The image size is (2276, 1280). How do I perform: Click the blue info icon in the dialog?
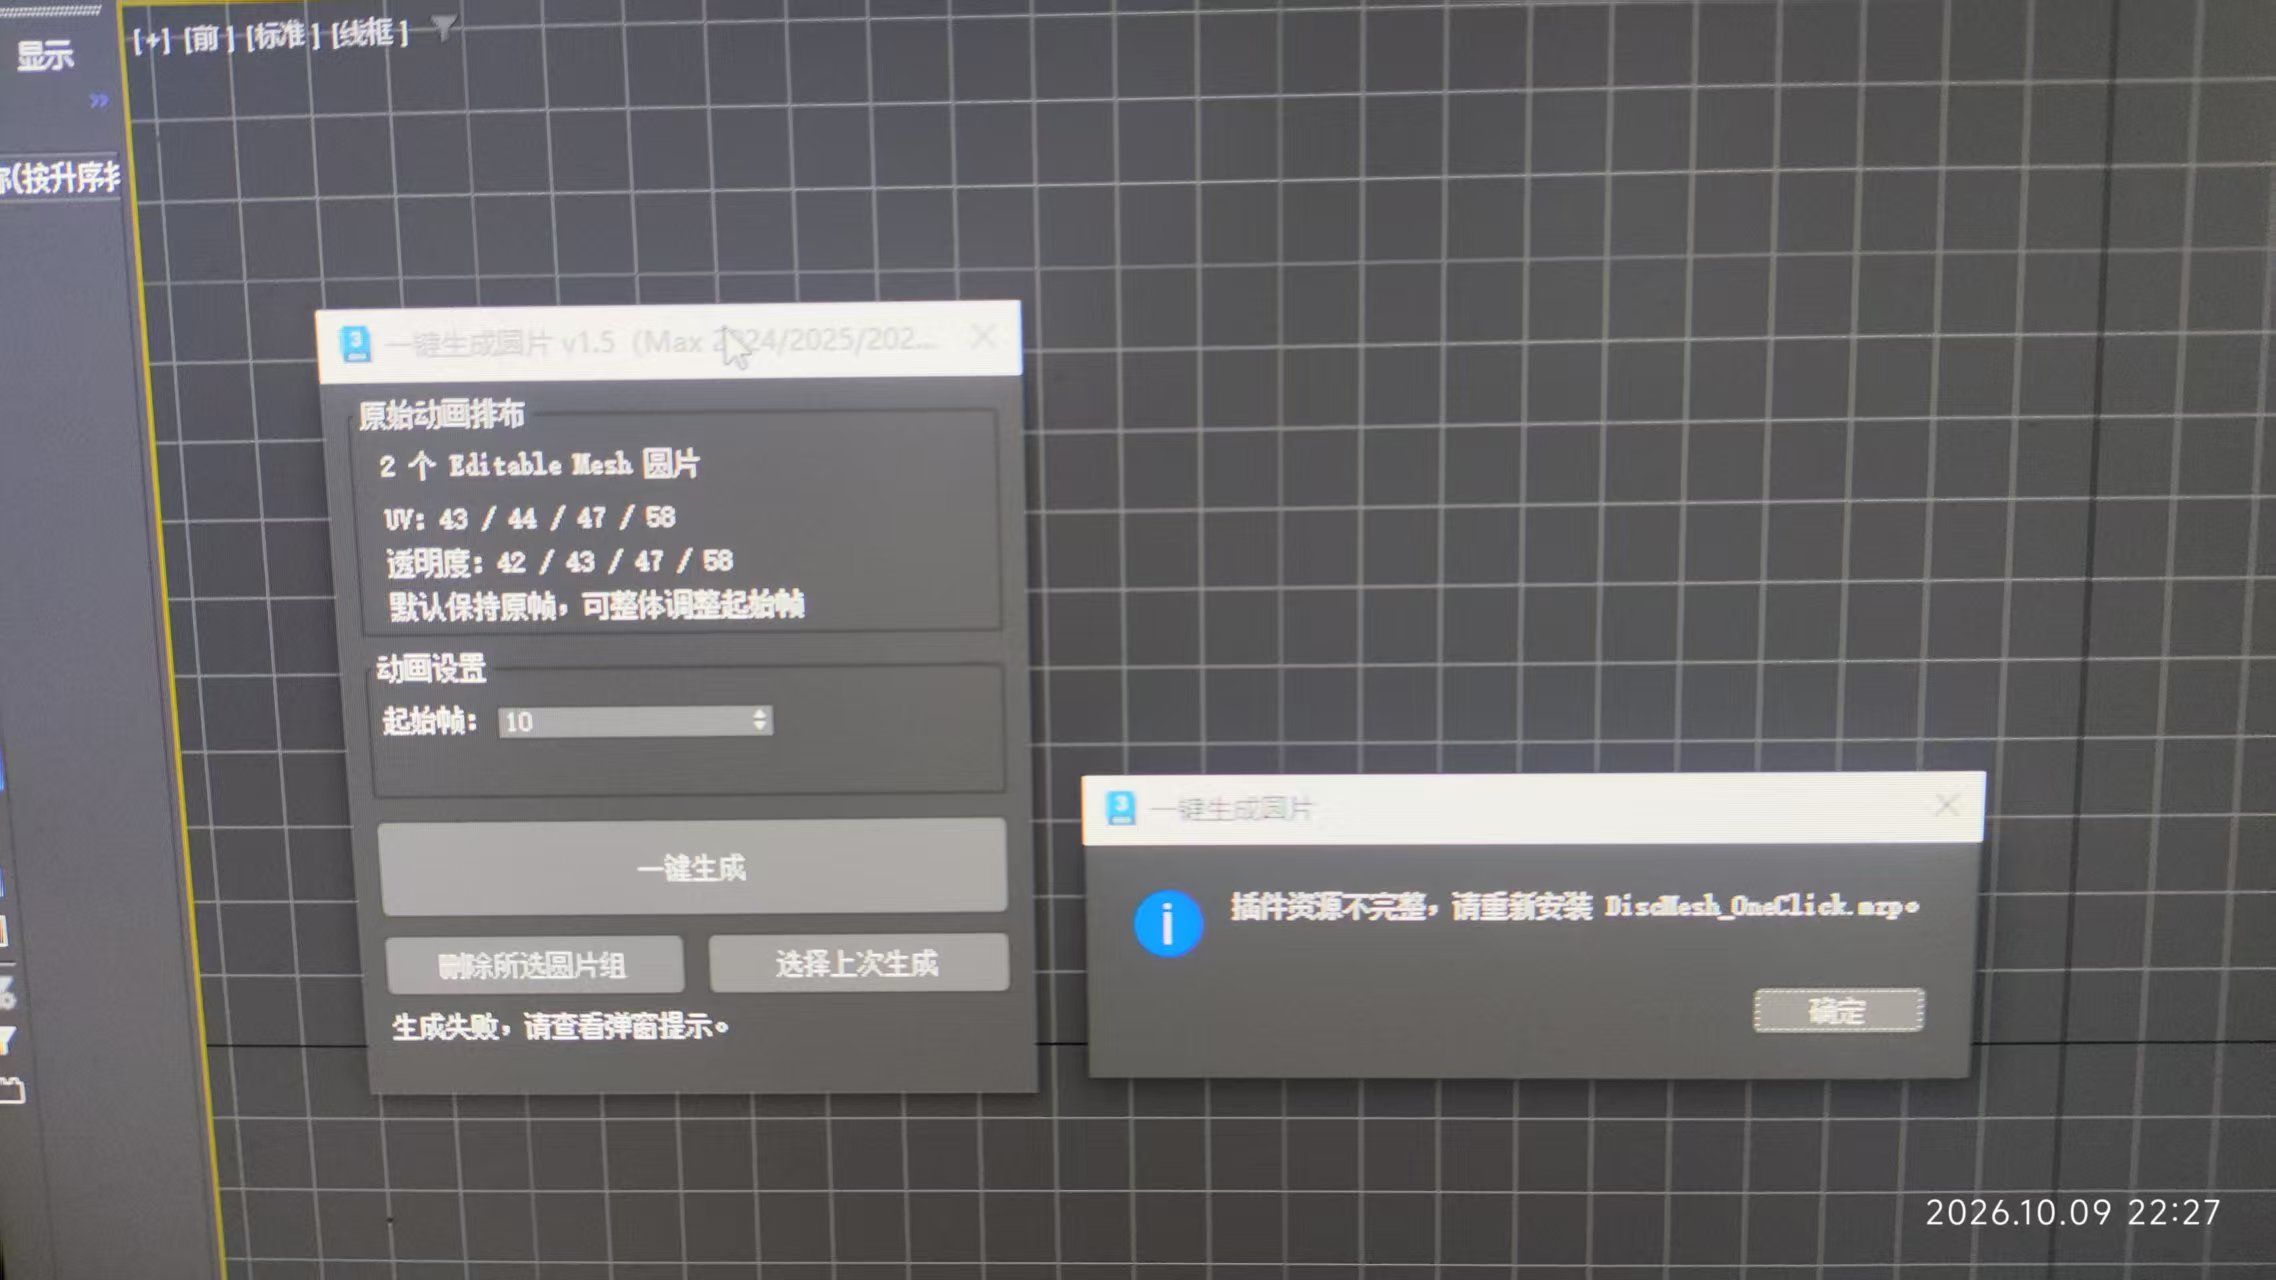1168,923
